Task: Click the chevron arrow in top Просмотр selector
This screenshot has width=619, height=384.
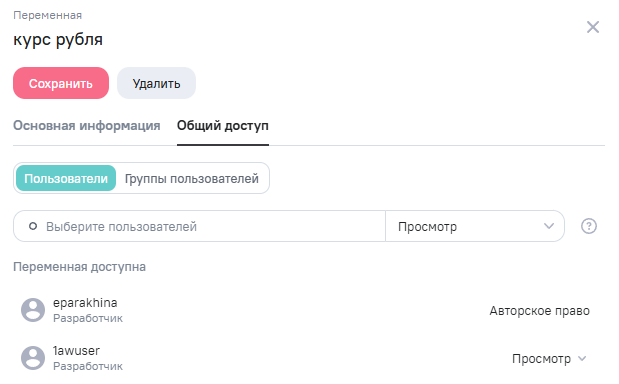Action: coord(549,226)
